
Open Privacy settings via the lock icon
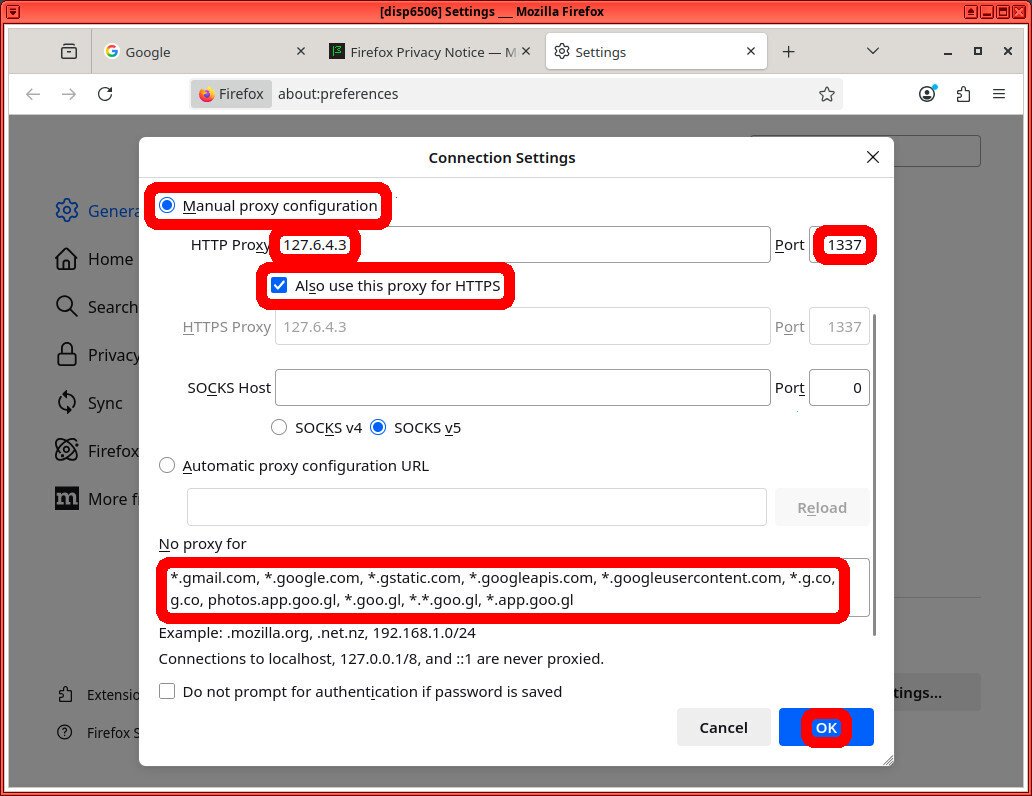point(66,355)
